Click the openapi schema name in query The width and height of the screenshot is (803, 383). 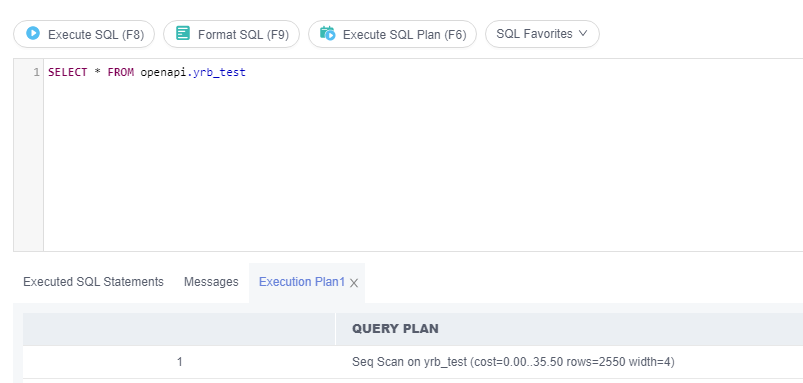click(x=163, y=73)
